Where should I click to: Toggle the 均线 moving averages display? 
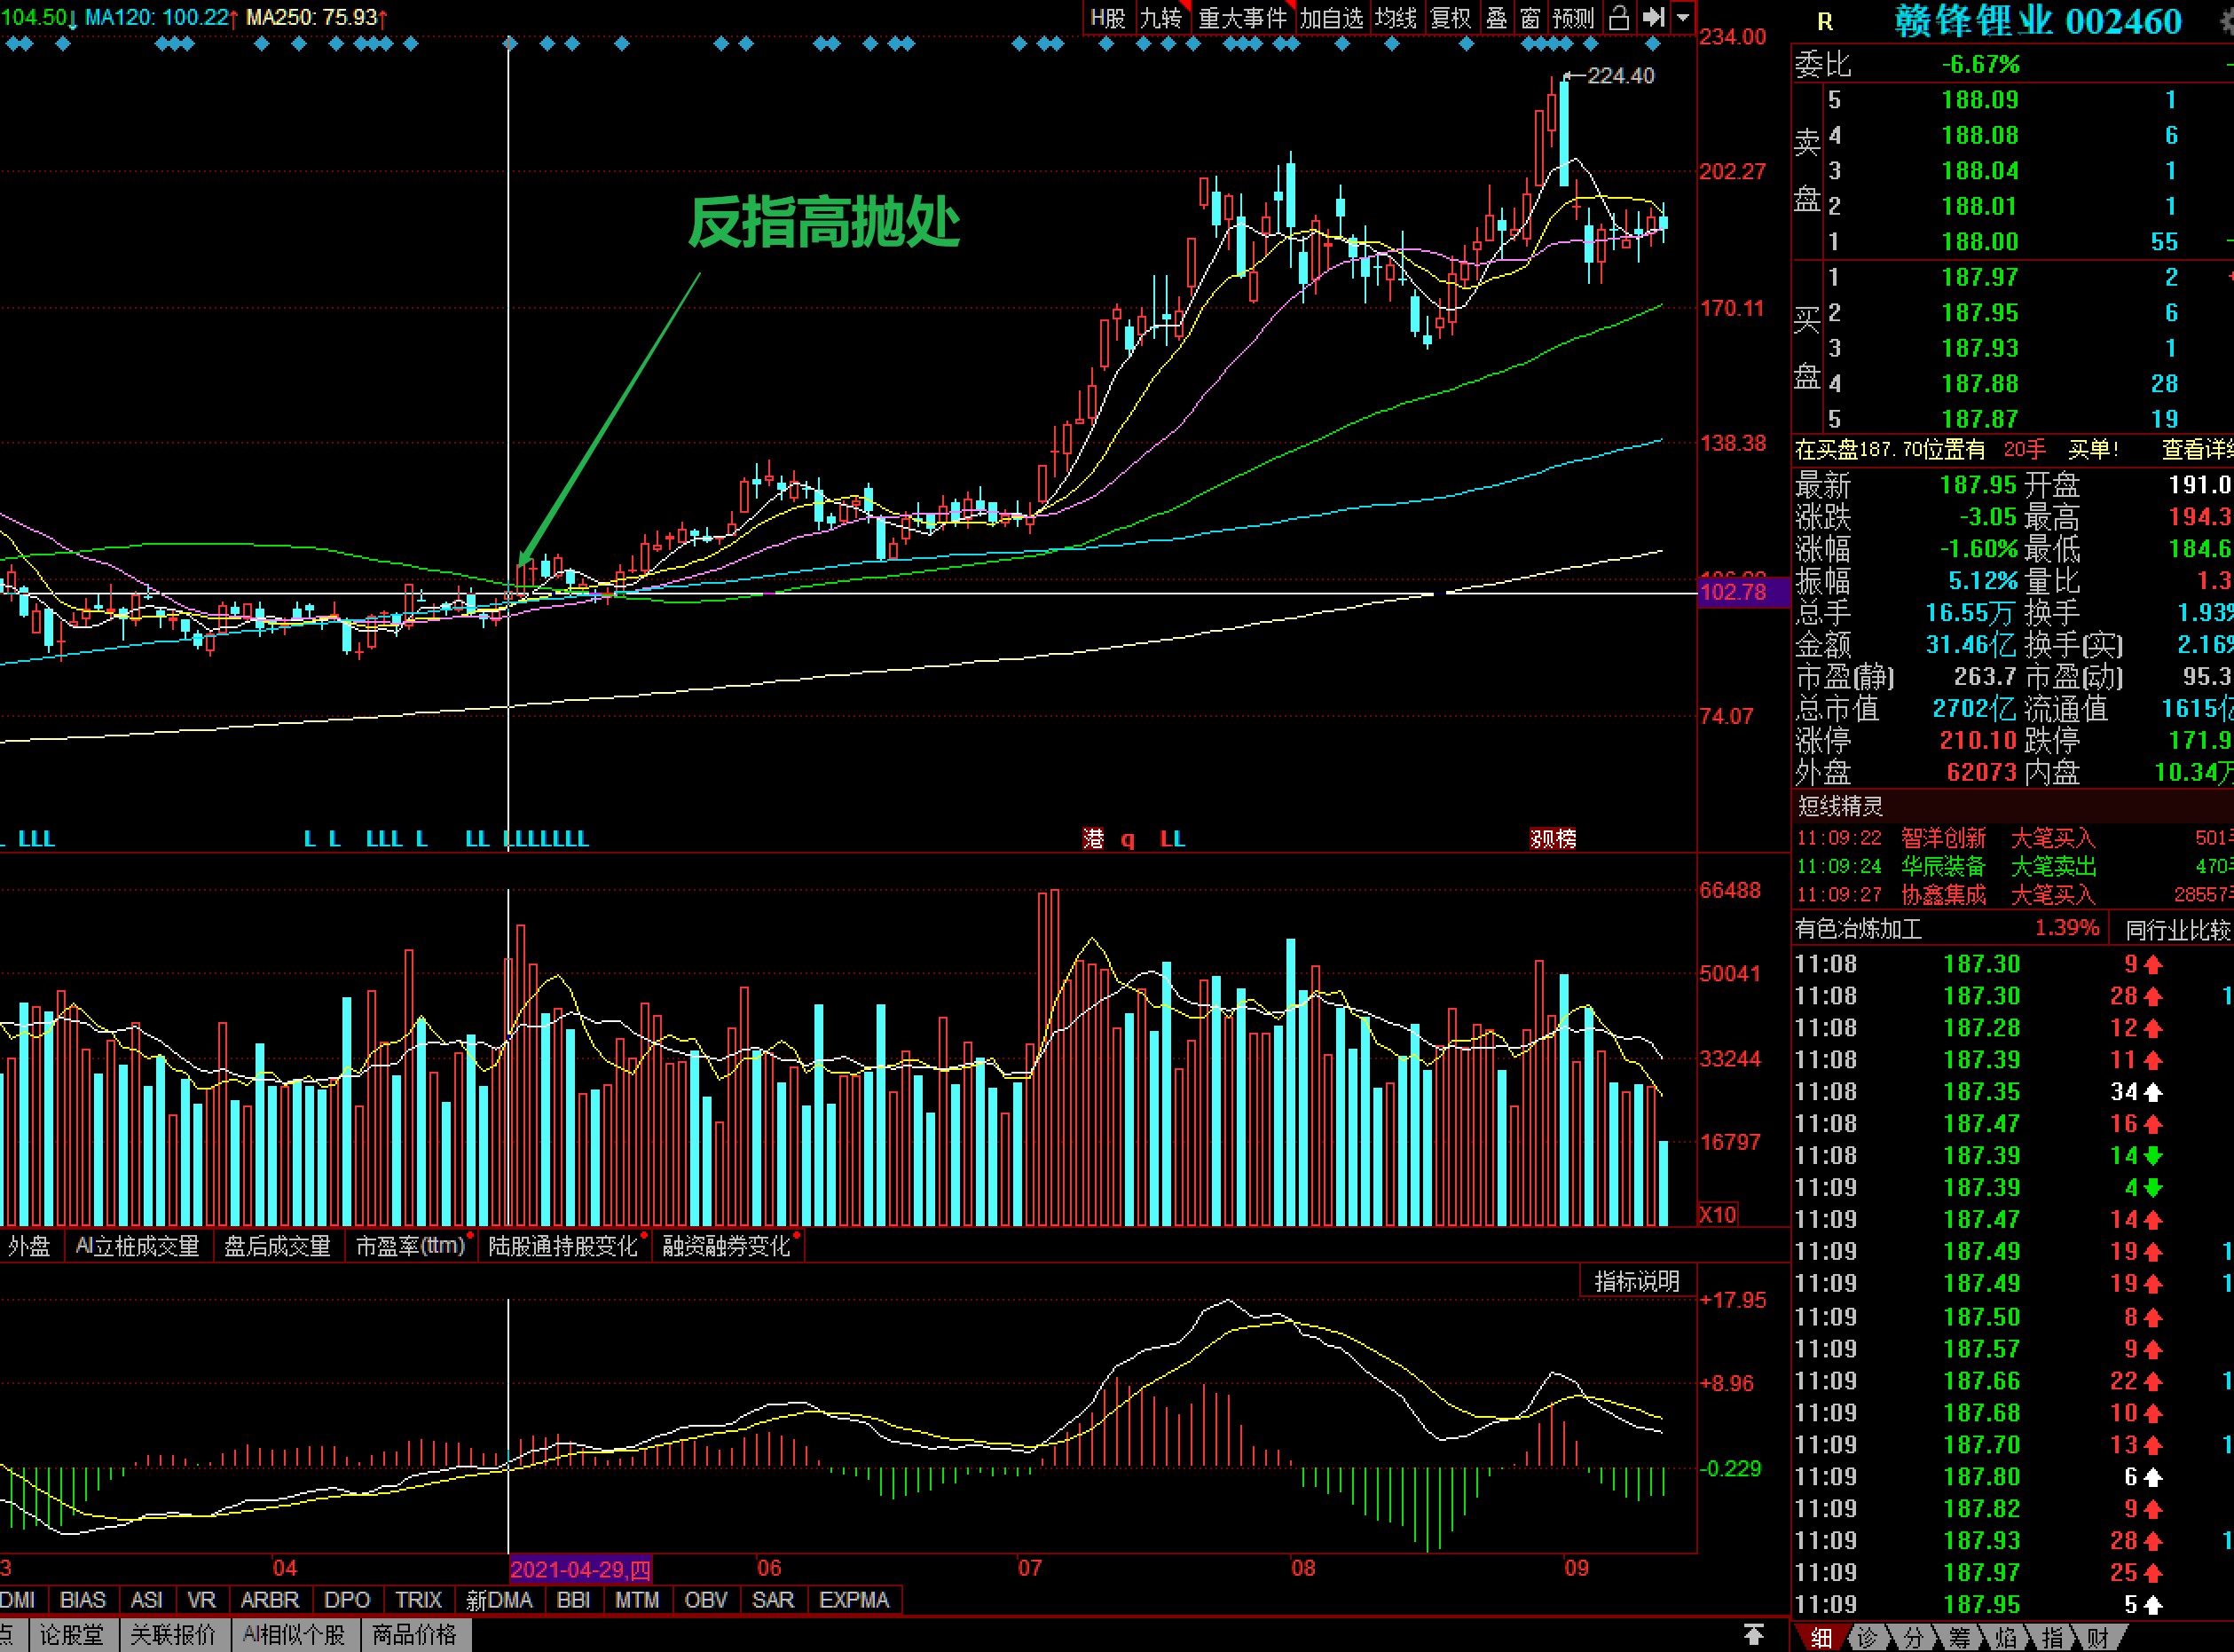tap(1395, 18)
